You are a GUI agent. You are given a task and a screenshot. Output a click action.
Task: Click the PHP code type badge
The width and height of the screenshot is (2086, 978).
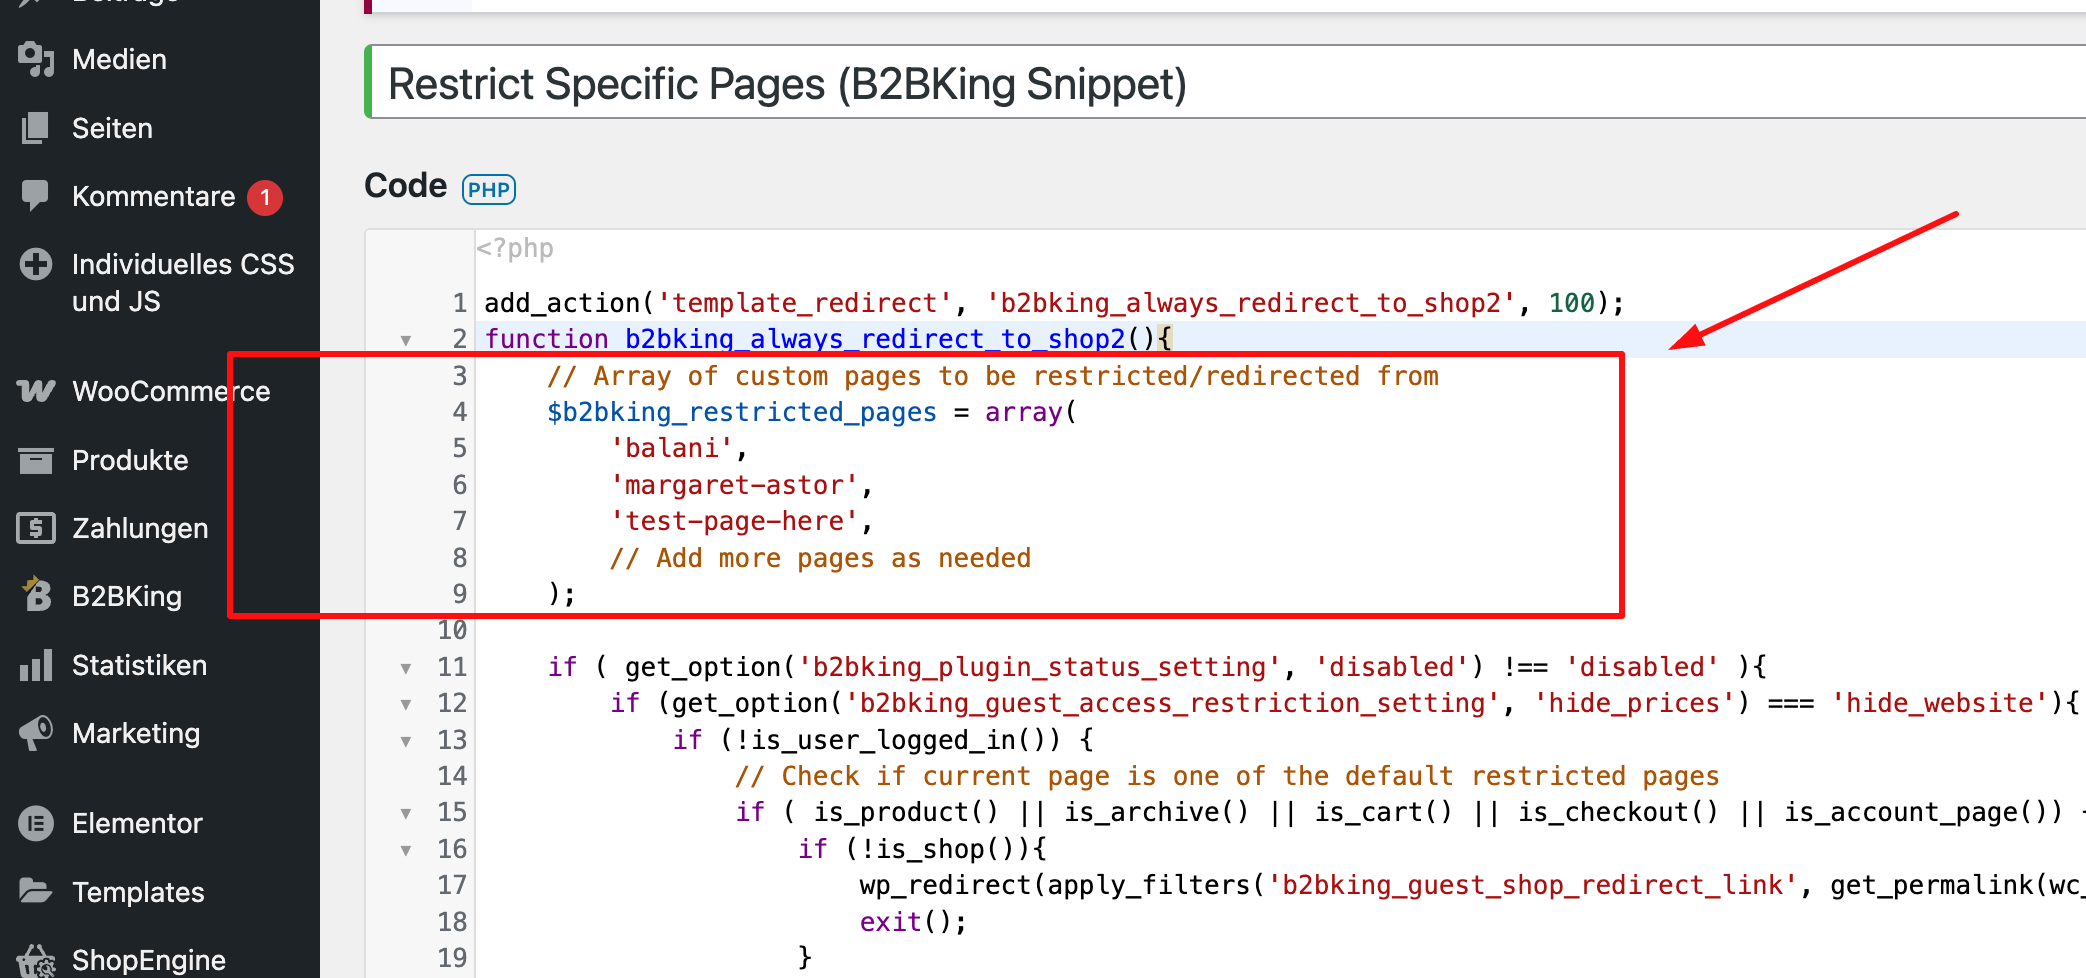click(489, 189)
